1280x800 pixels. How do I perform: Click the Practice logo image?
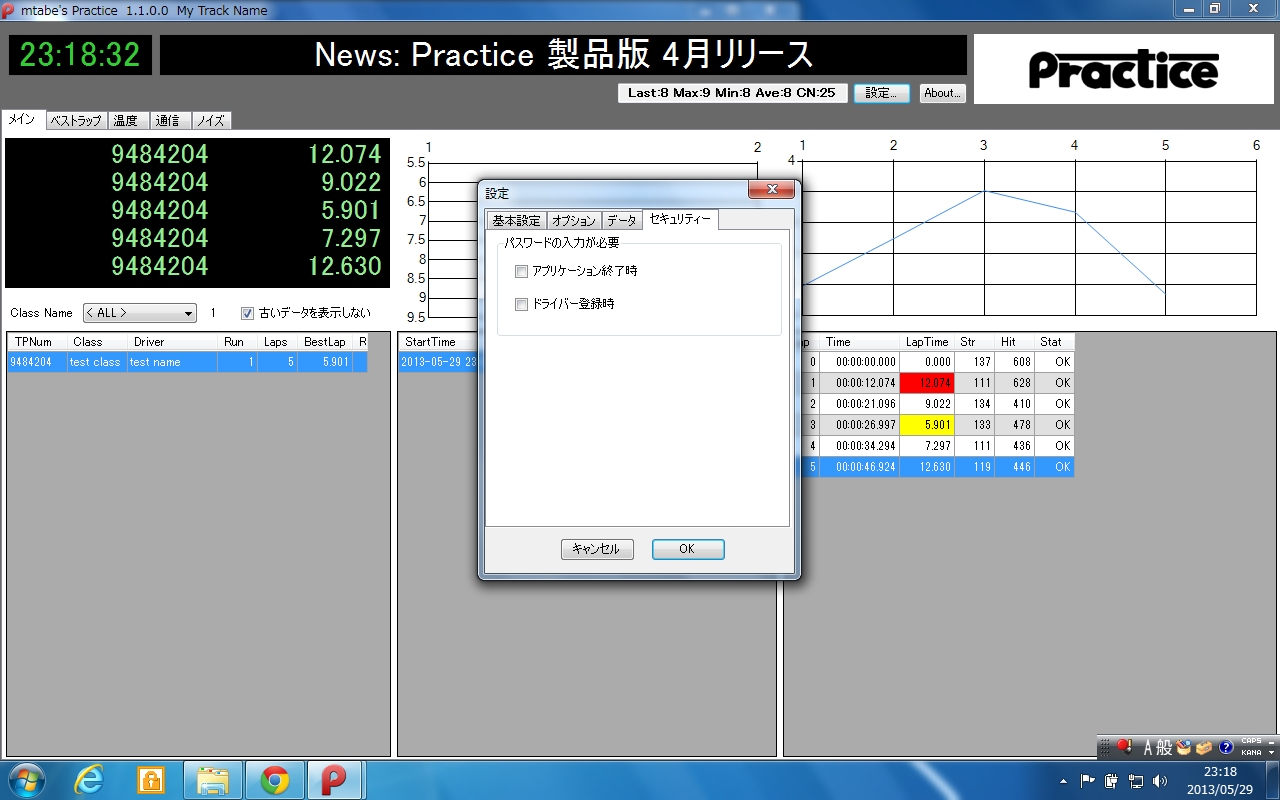click(1123, 68)
